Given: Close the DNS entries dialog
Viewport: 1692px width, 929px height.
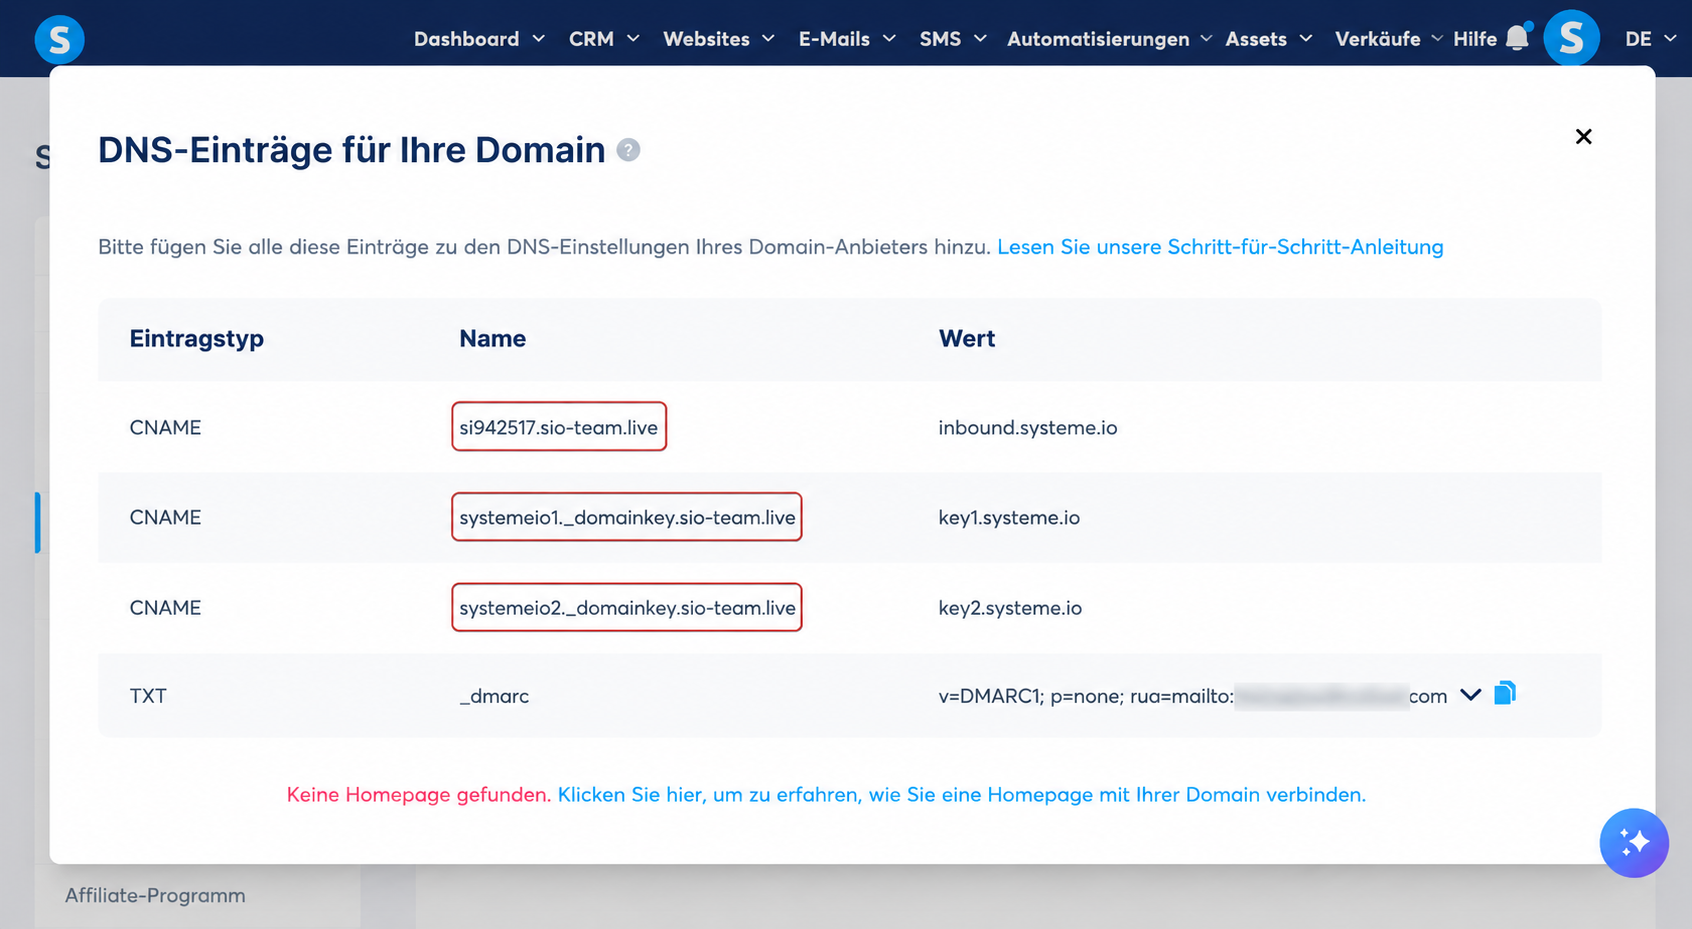Looking at the screenshot, I should [x=1583, y=136].
